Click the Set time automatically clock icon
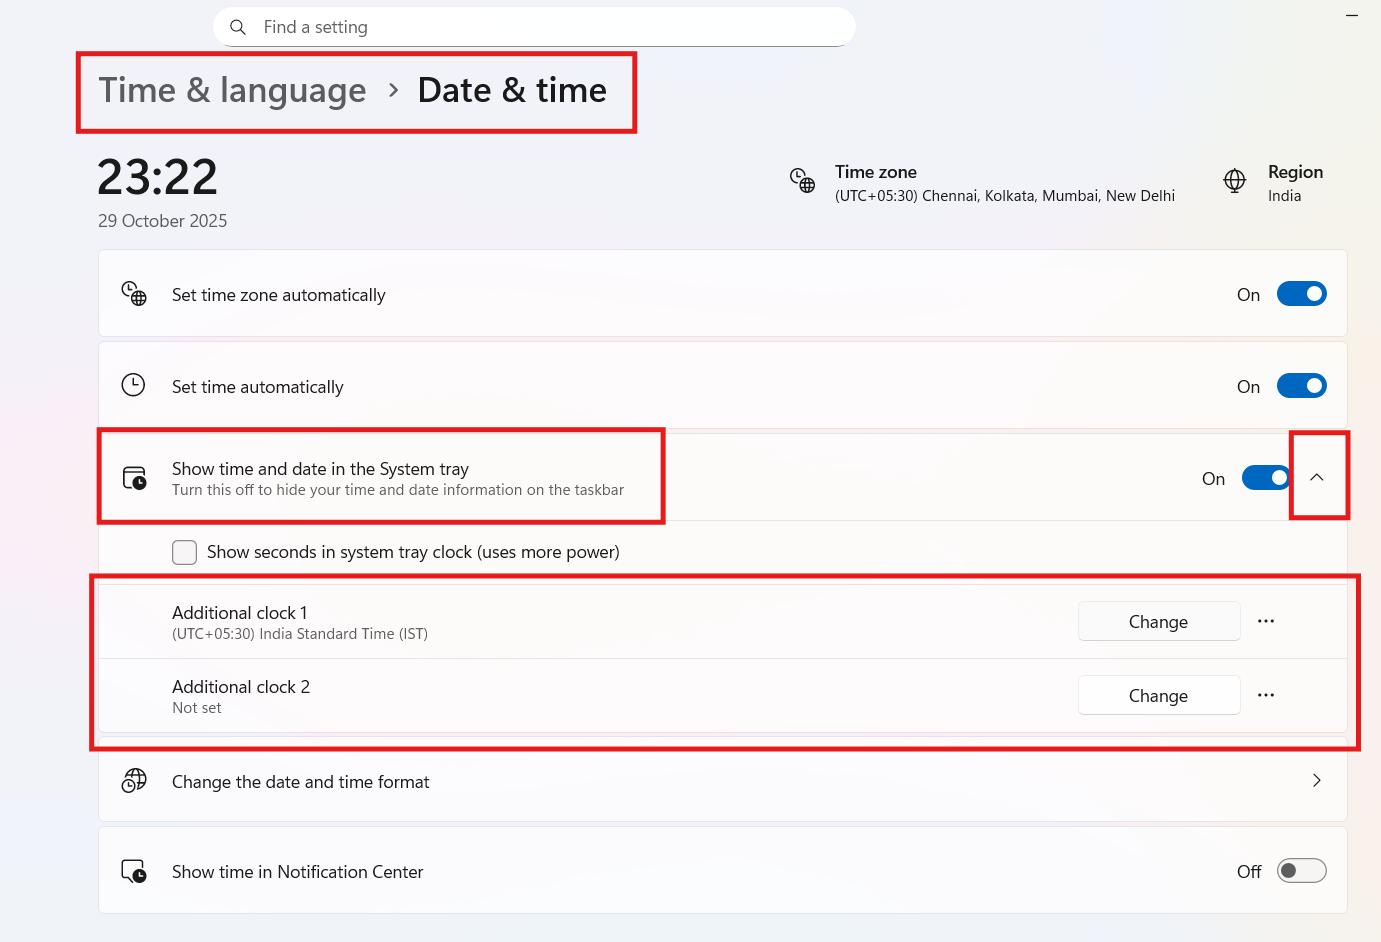The width and height of the screenshot is (1381, 942). coord(134,385)
